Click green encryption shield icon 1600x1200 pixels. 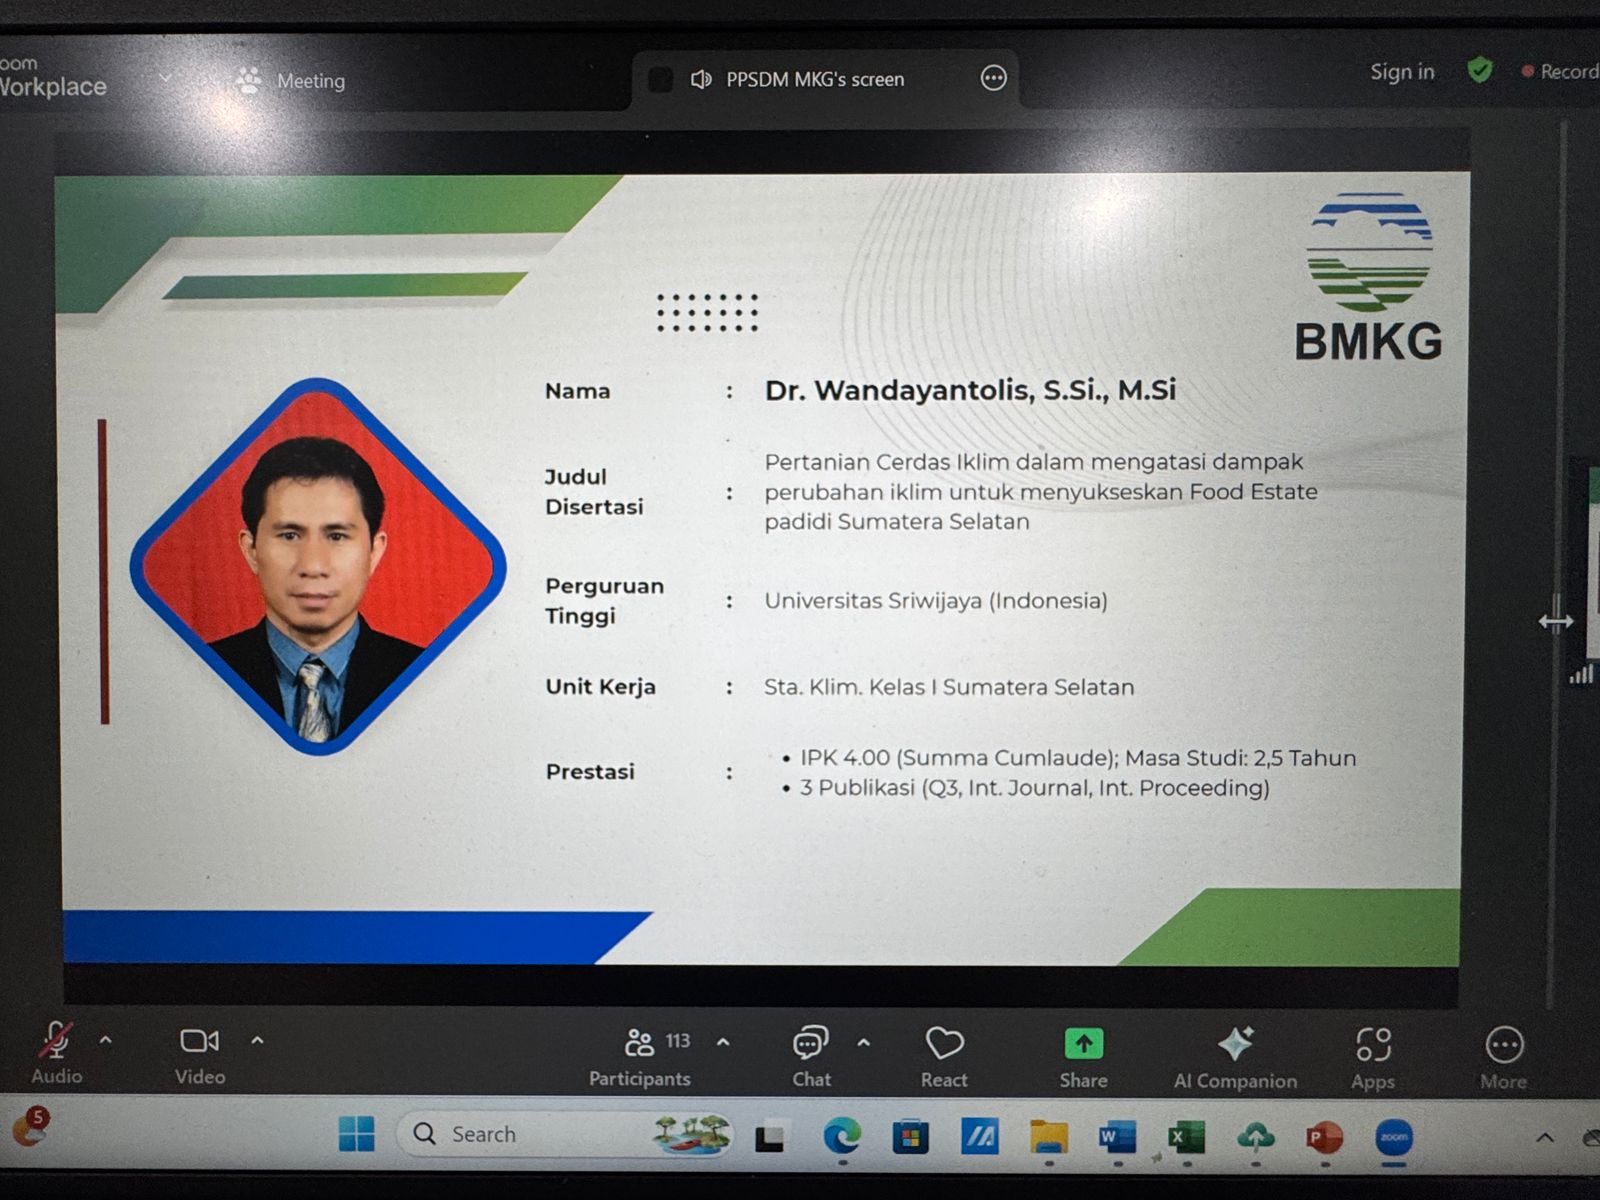1480,70
